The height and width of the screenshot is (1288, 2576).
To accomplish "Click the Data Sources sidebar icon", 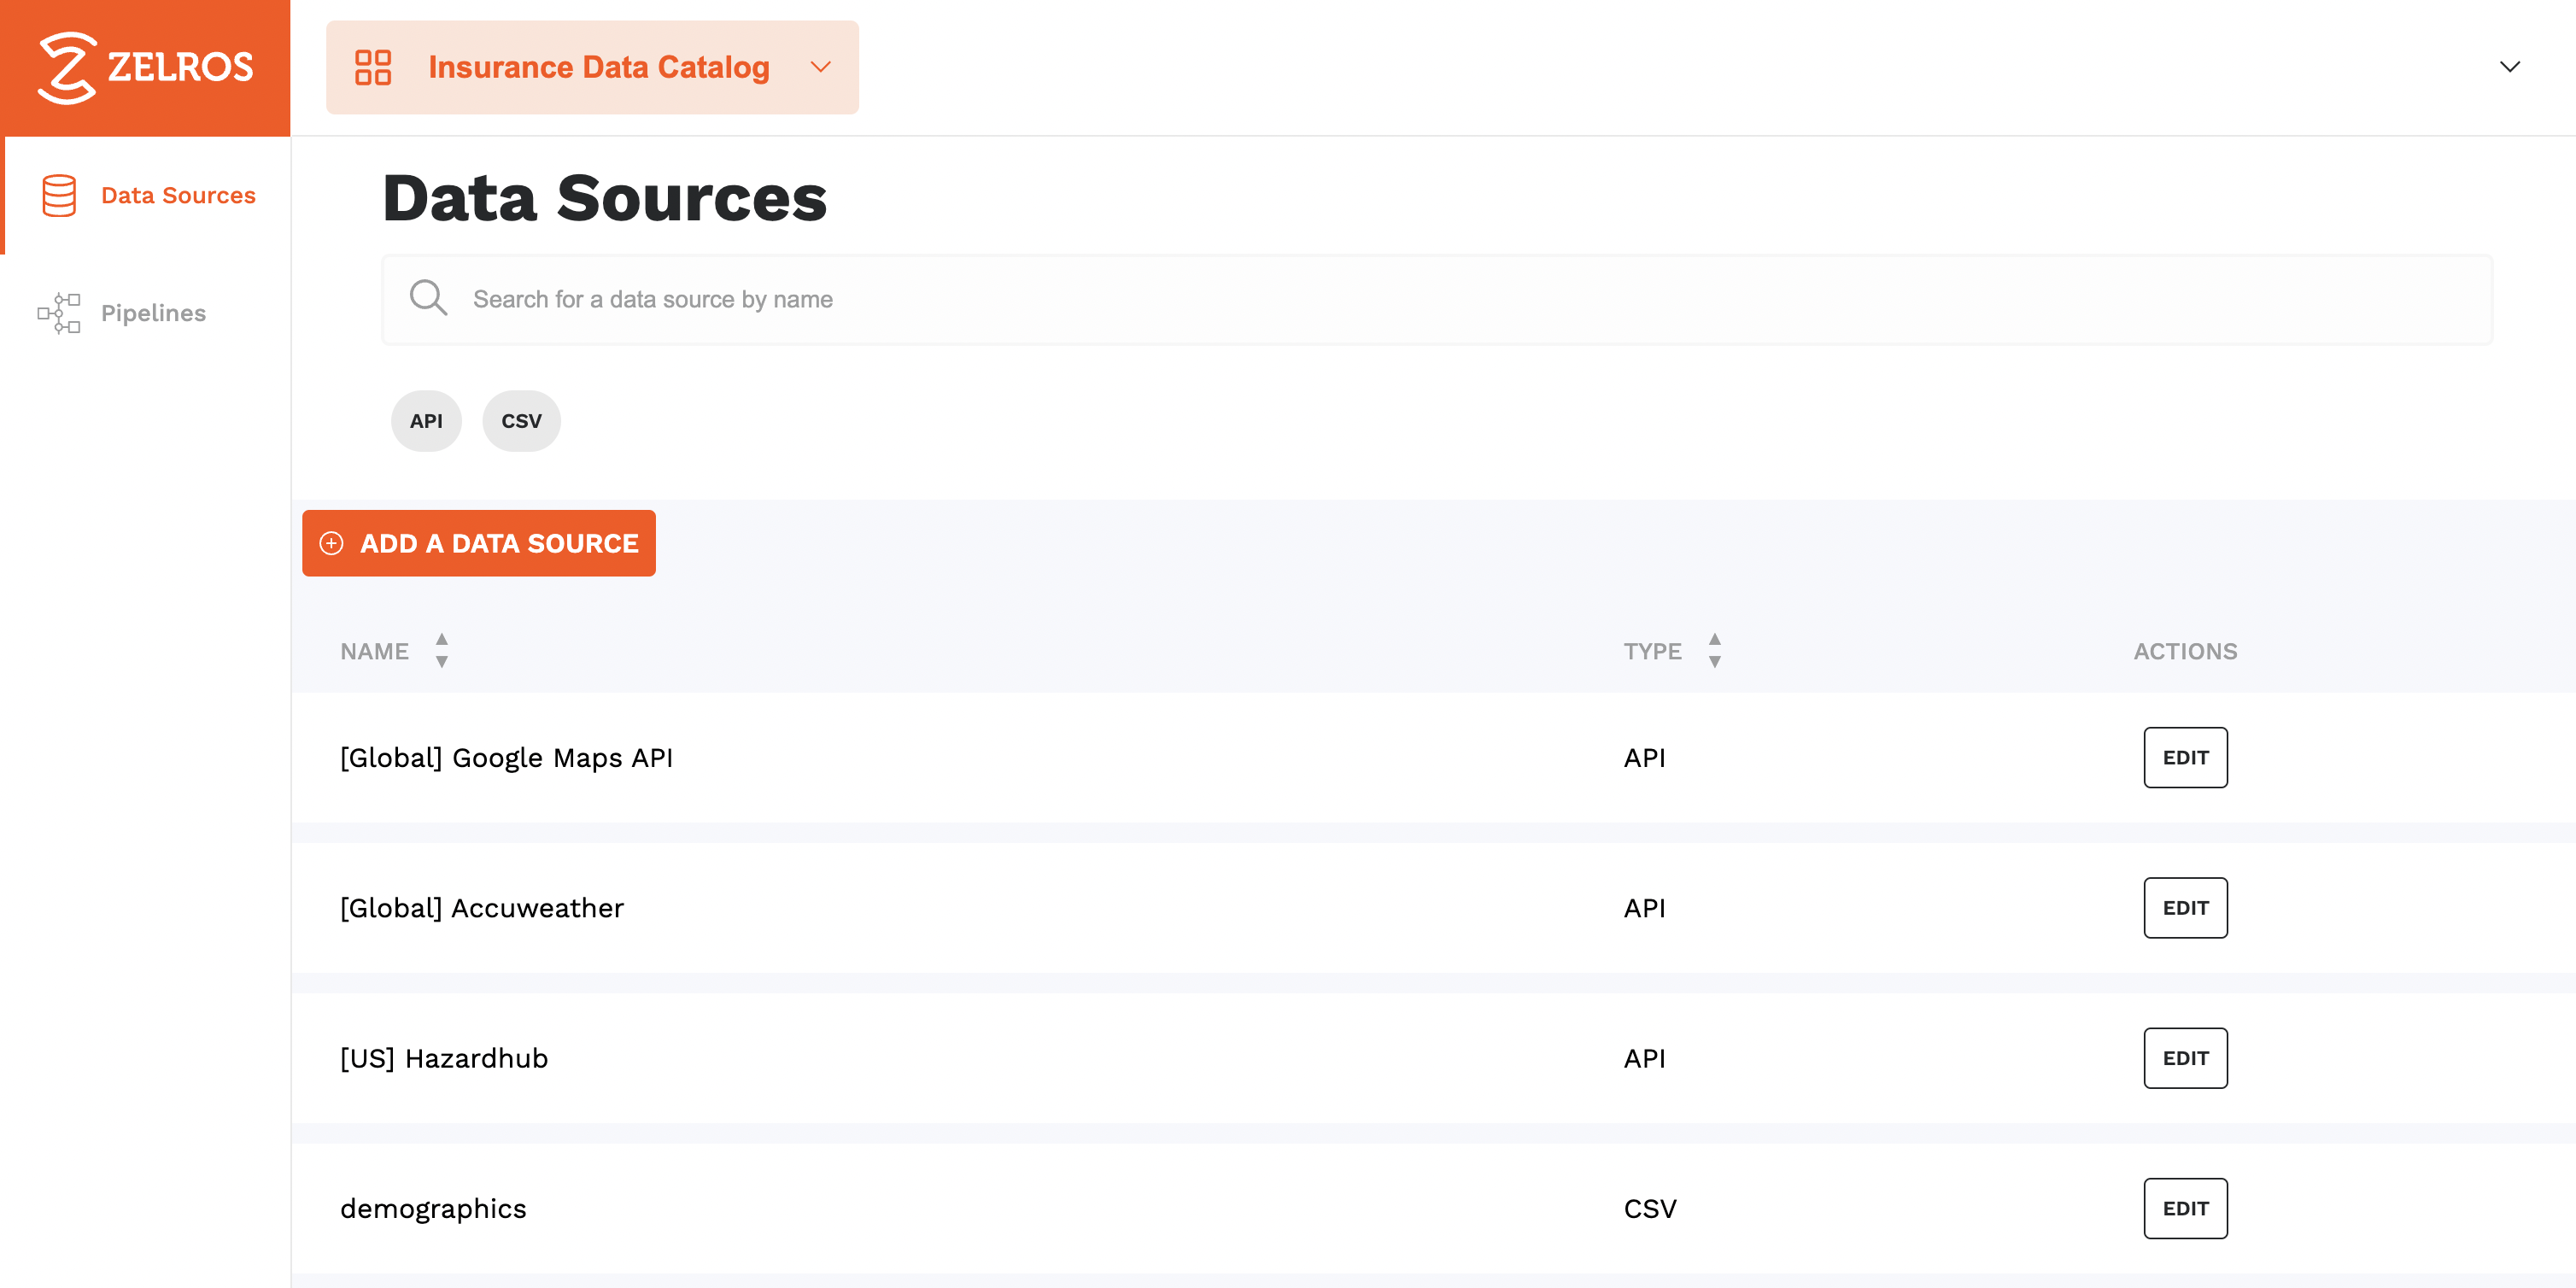I will tap(57, 196).
